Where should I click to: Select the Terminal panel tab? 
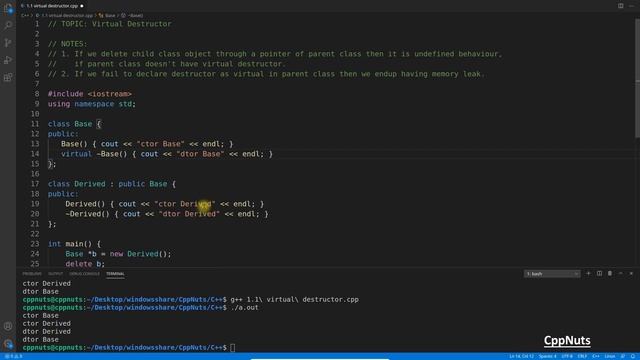(x=115, y=273)
